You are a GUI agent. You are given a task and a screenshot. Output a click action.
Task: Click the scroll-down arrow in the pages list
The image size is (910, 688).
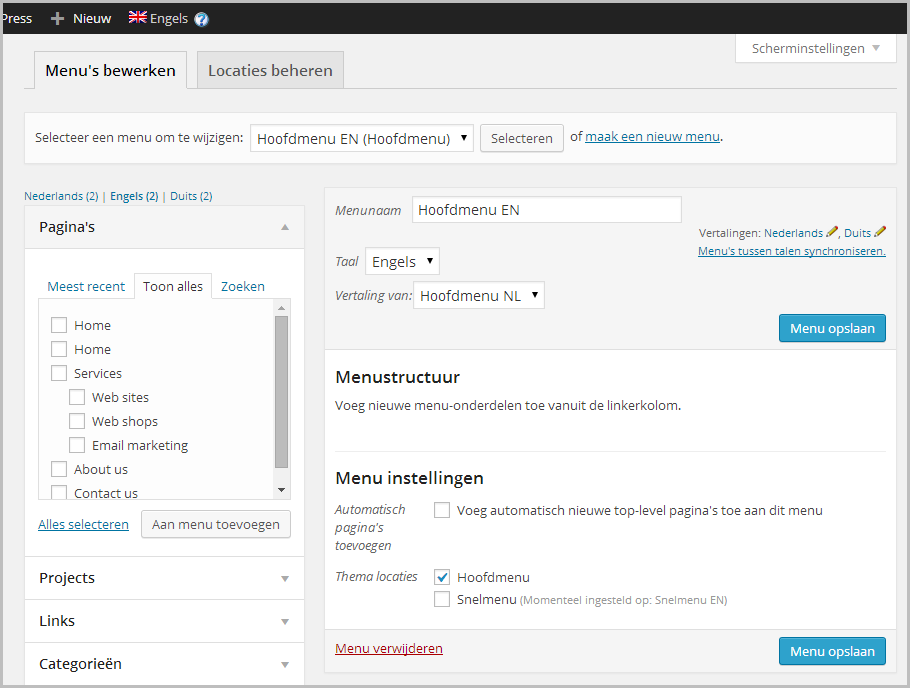pos(282,489)
